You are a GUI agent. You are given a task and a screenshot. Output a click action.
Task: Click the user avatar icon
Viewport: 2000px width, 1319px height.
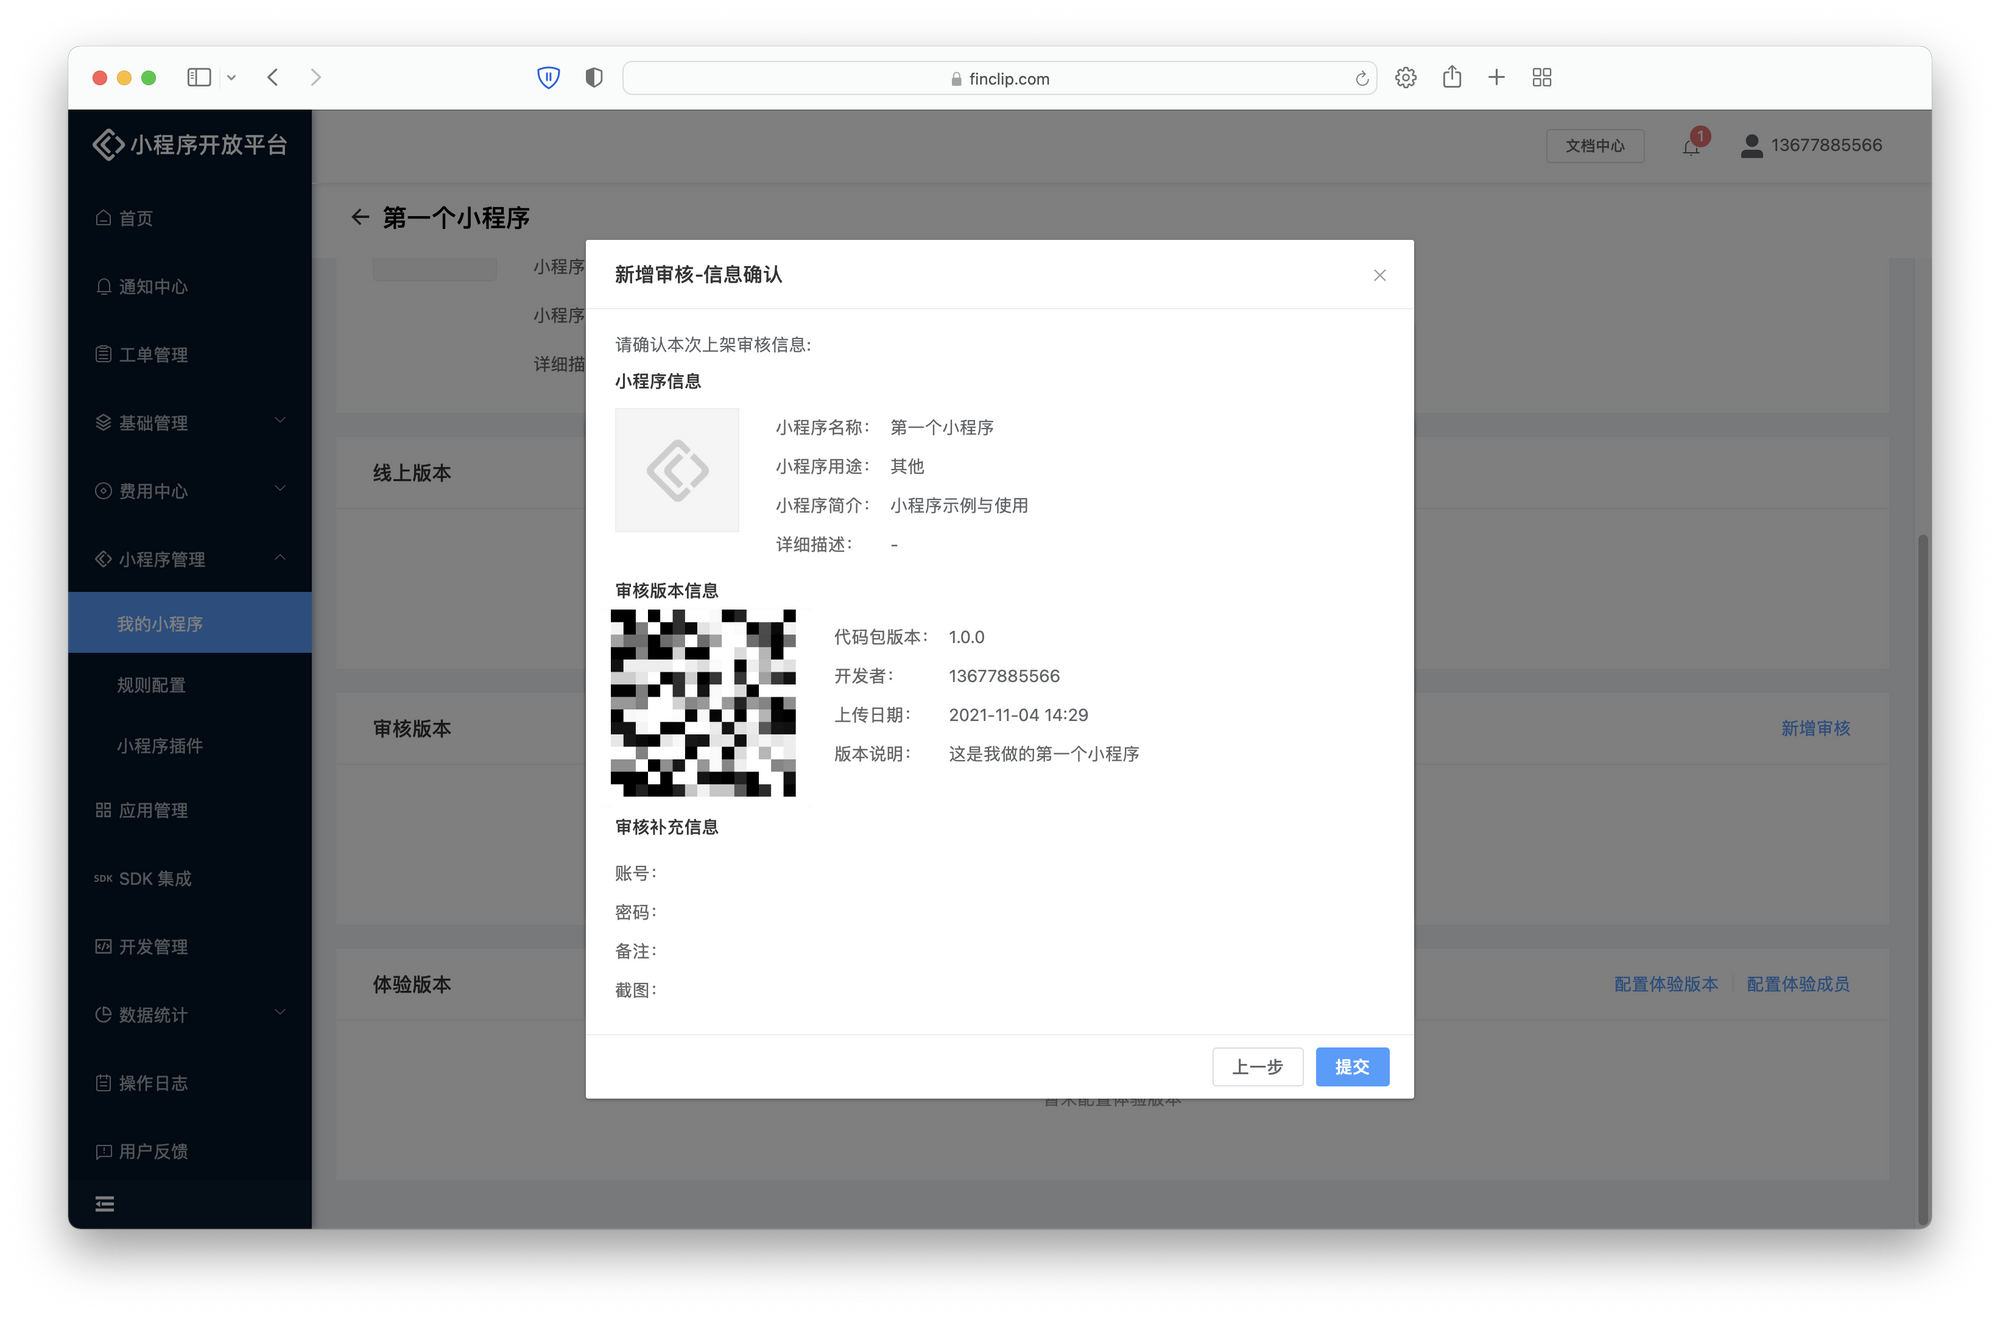(1751, 146)
